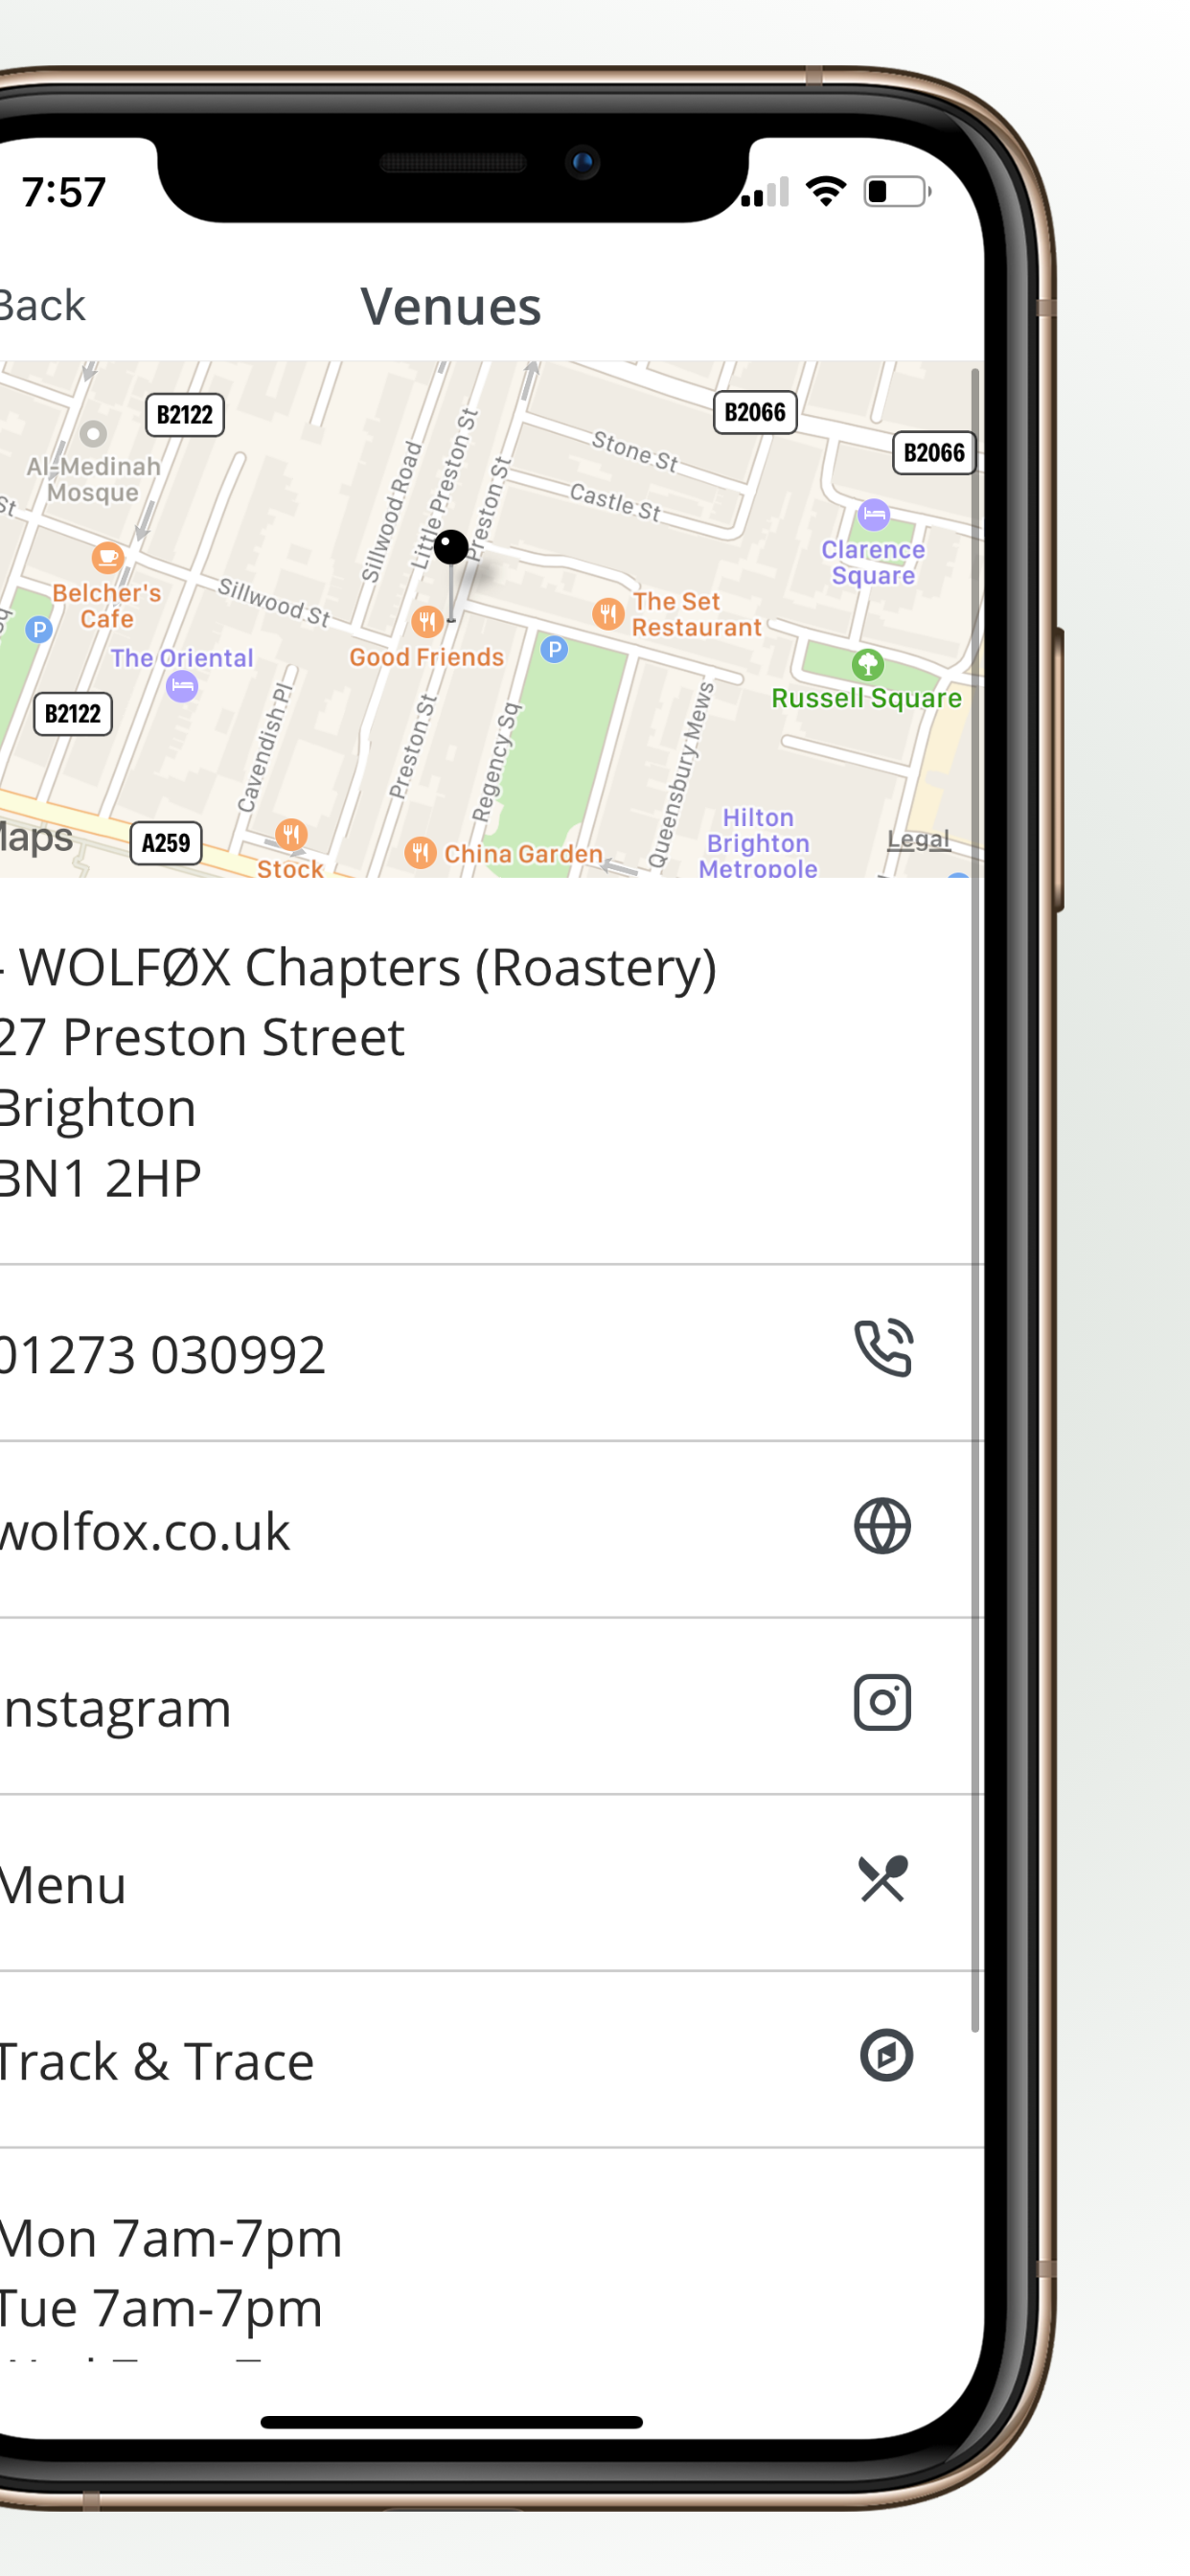Tap Good Friends restaurant marker
The image size is (1190, 2576).
pos(427,621)
